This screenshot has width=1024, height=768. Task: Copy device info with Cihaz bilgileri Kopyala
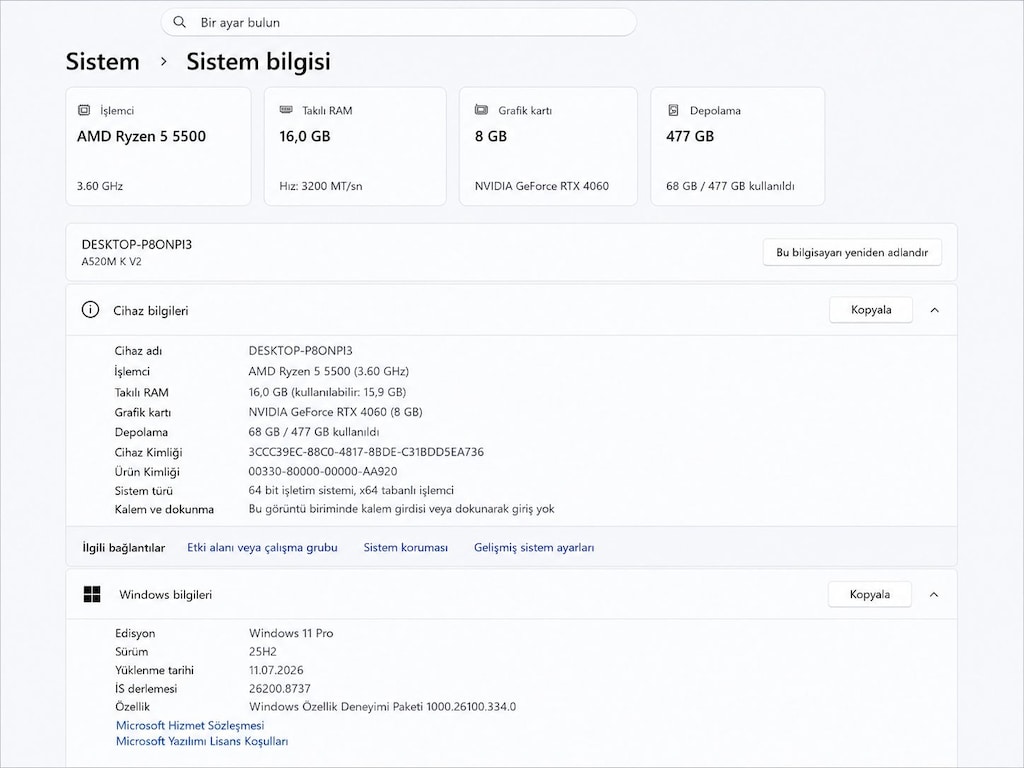(x=871, y=310)
